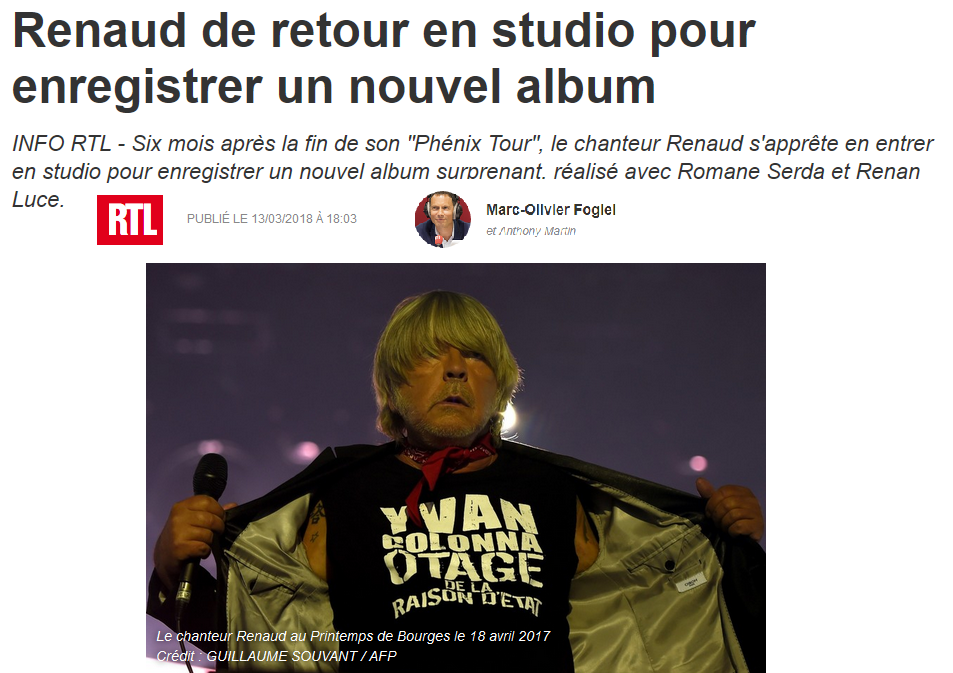Select the co-author name Anthony Martin
The image size is (953, 673).
coord(537,231)
